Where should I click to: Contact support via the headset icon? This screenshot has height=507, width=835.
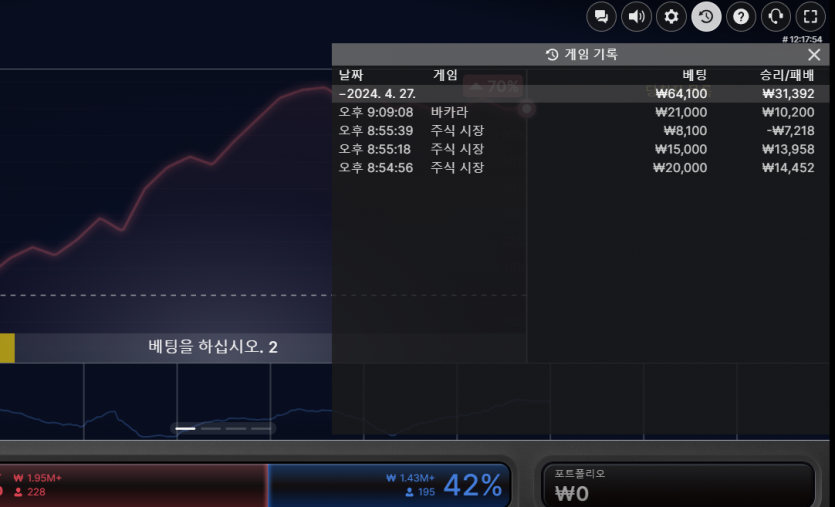775,16
